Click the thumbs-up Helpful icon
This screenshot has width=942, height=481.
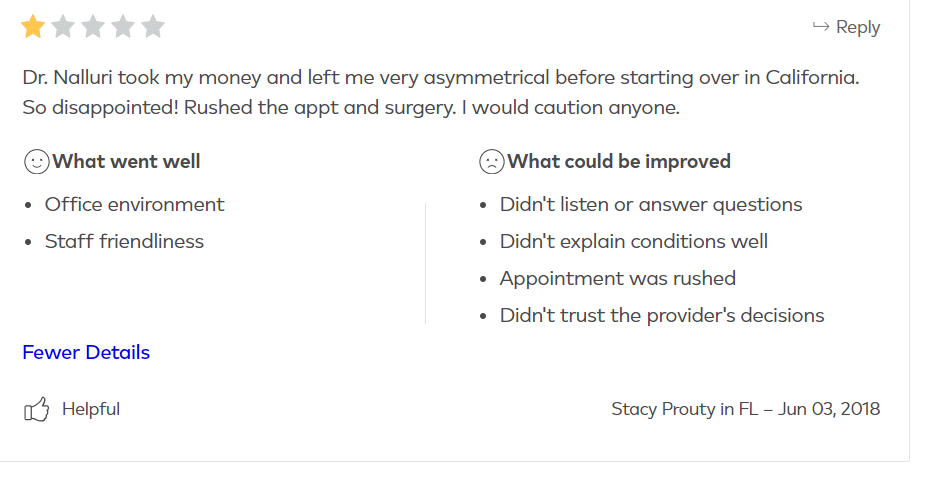coord(37,410)
